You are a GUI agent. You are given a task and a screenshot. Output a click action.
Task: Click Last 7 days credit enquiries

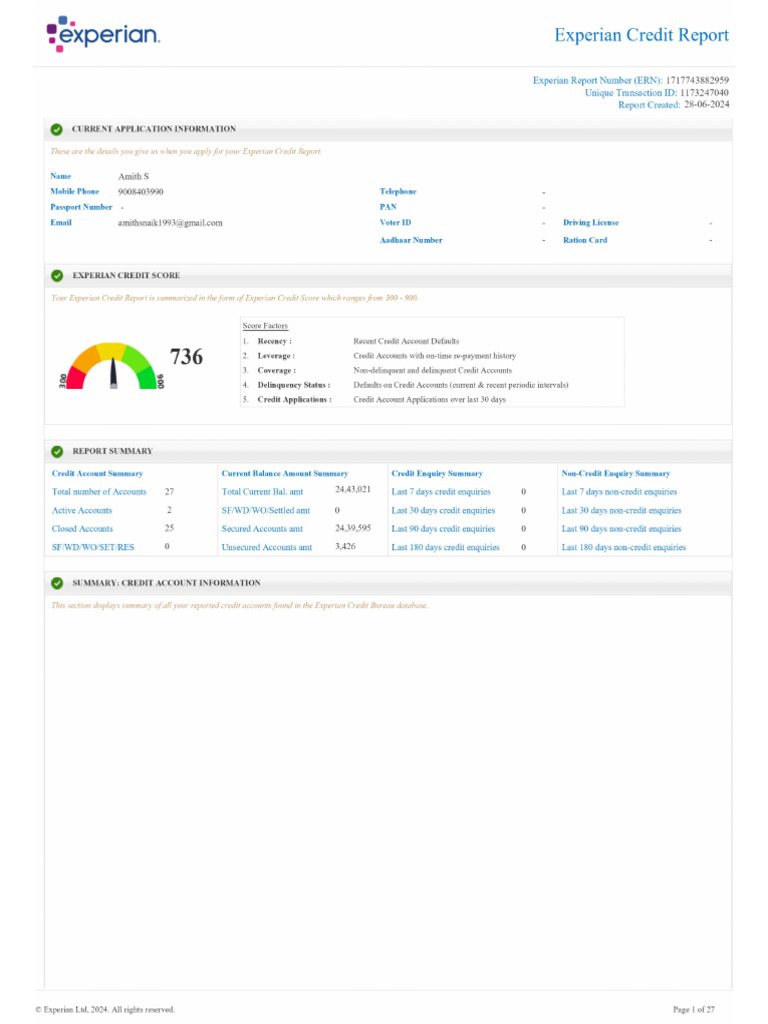point(441,492)
